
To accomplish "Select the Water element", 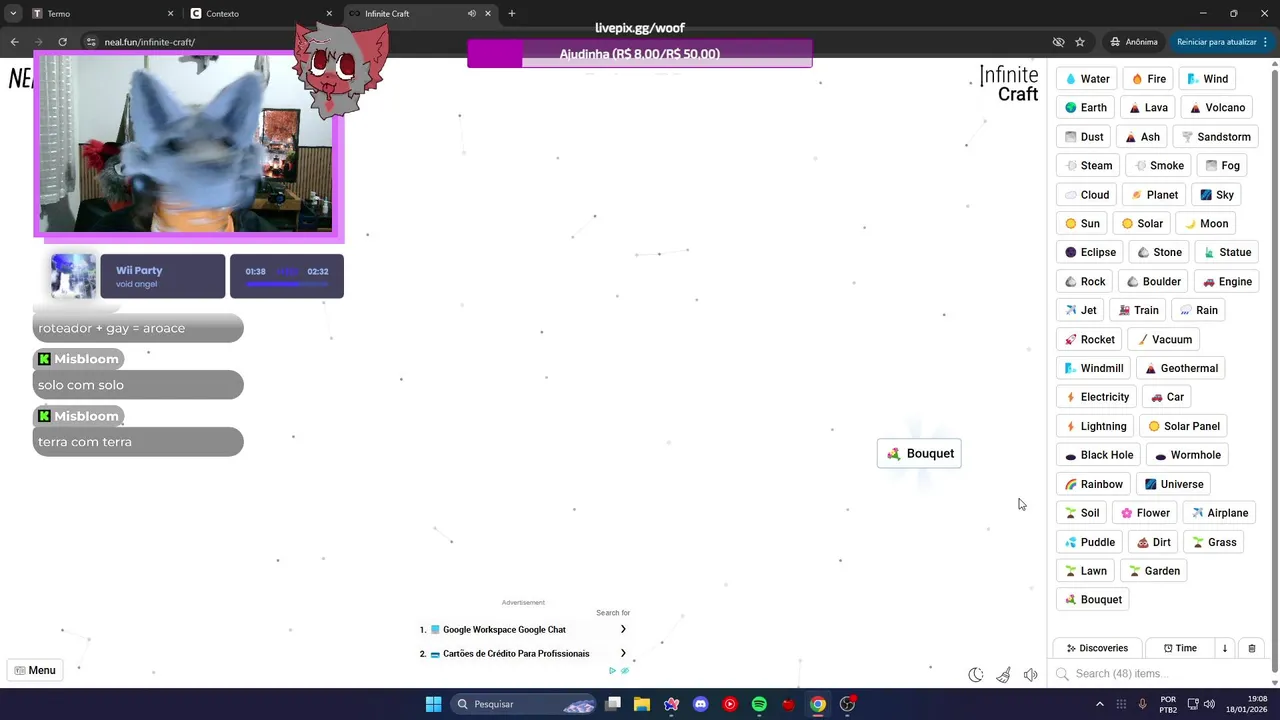I will [x=1087, y=79].
